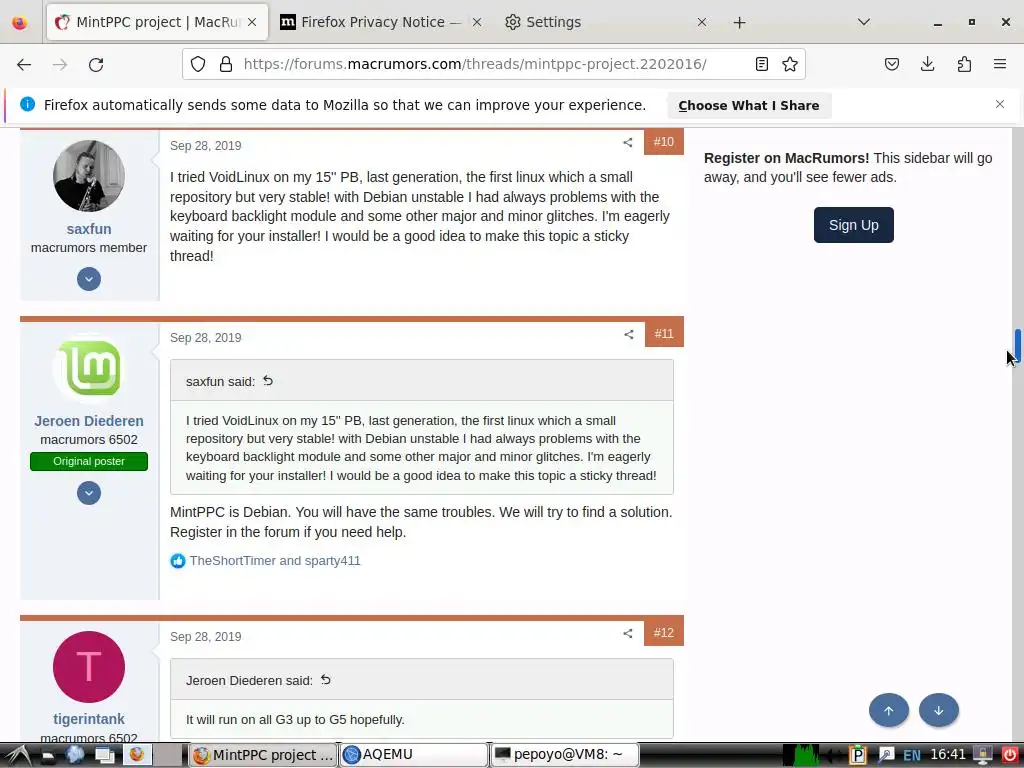Image resolution: width=1024 pixels, height=768 pixels.
Task: Open permalink #12
Action: pyautogui.click(x=664, y=633)
